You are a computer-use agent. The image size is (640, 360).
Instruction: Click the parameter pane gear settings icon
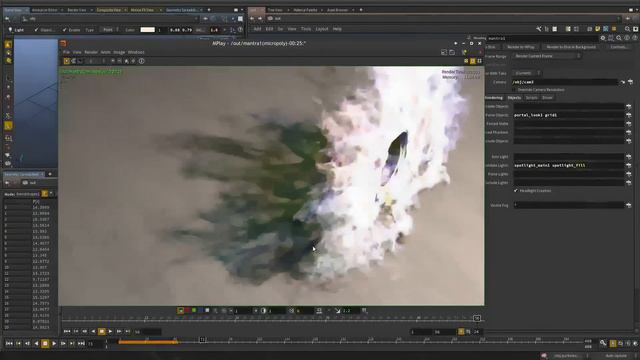coord(603,38)
